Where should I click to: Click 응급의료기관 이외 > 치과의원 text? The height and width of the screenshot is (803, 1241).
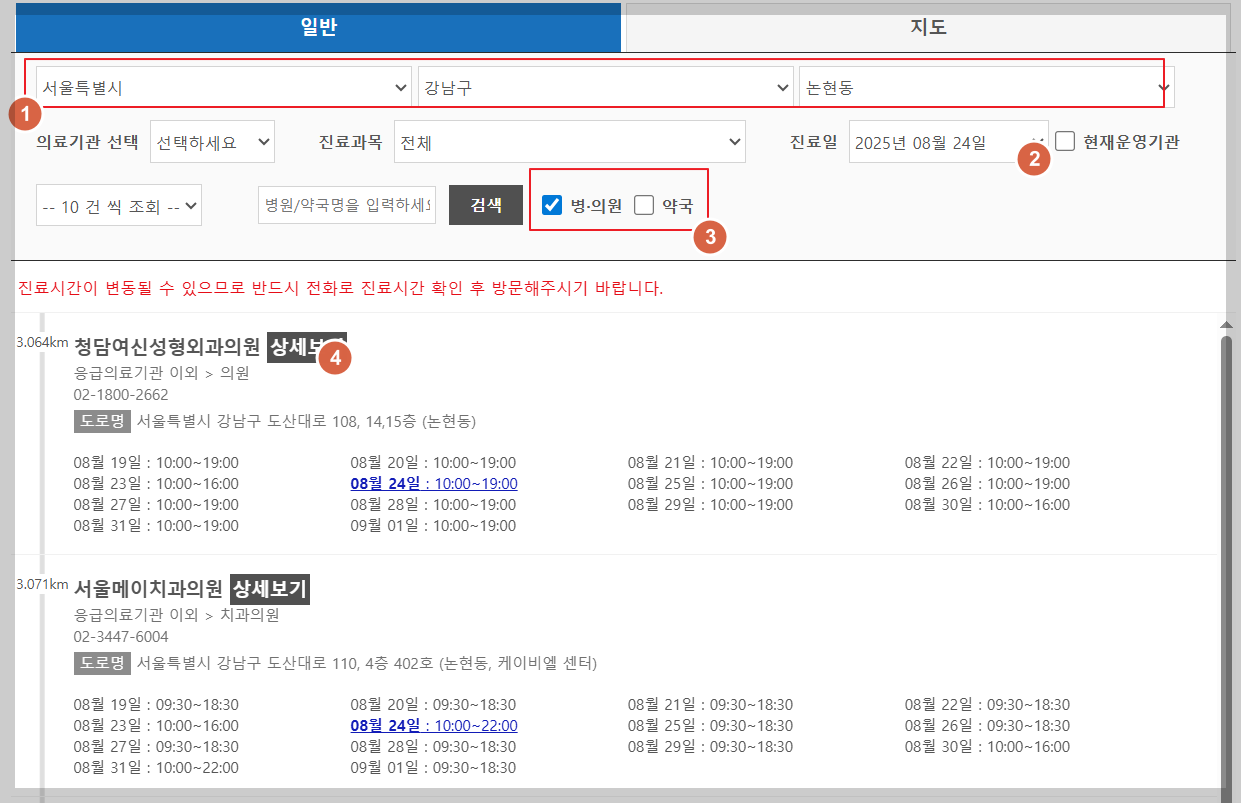[176, 615]
